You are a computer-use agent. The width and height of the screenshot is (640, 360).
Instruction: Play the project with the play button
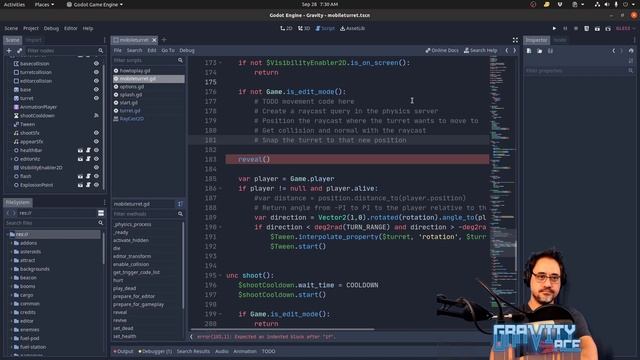[554, 29]
